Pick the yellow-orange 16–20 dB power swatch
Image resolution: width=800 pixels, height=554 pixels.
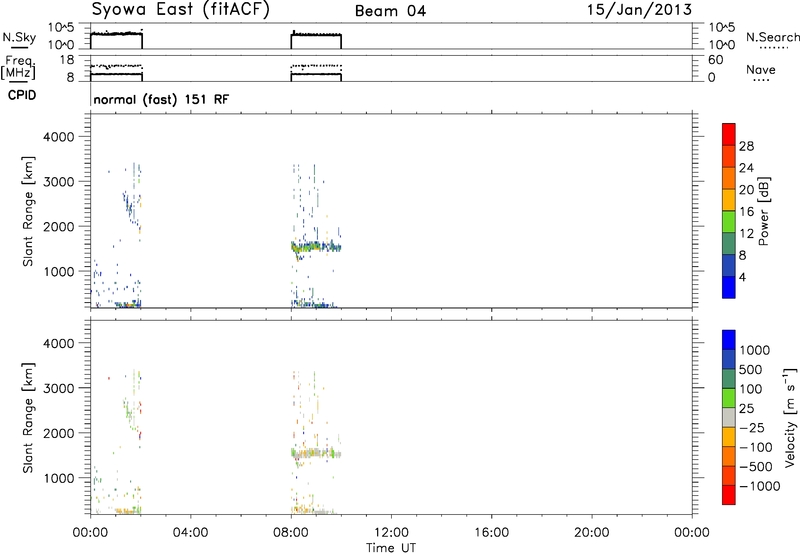coord(729,200)
